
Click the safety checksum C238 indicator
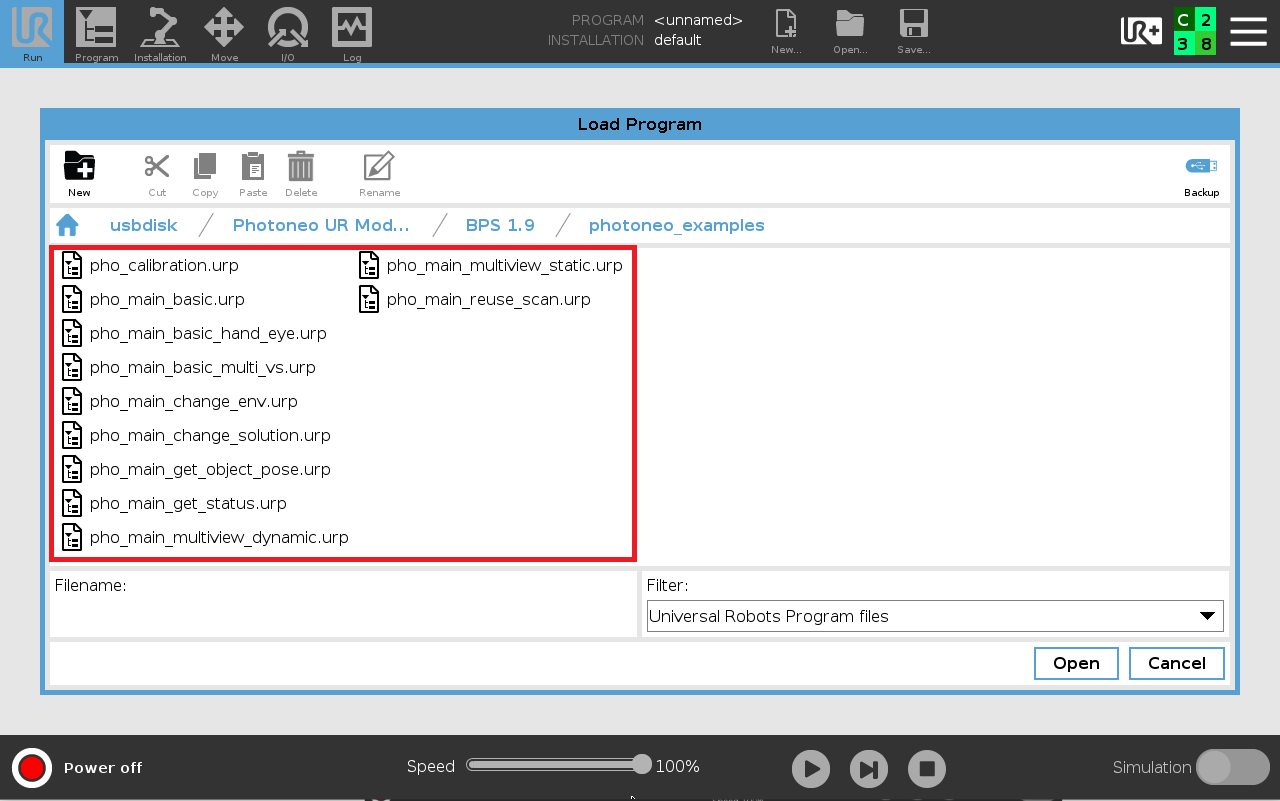pos(1195,32)
